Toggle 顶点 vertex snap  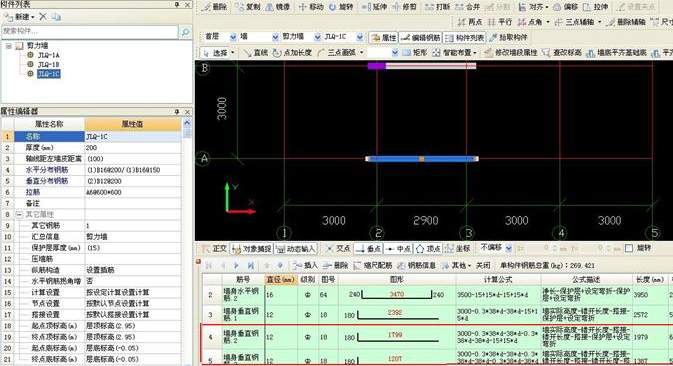pyautogui.click(x=428, y=248)
